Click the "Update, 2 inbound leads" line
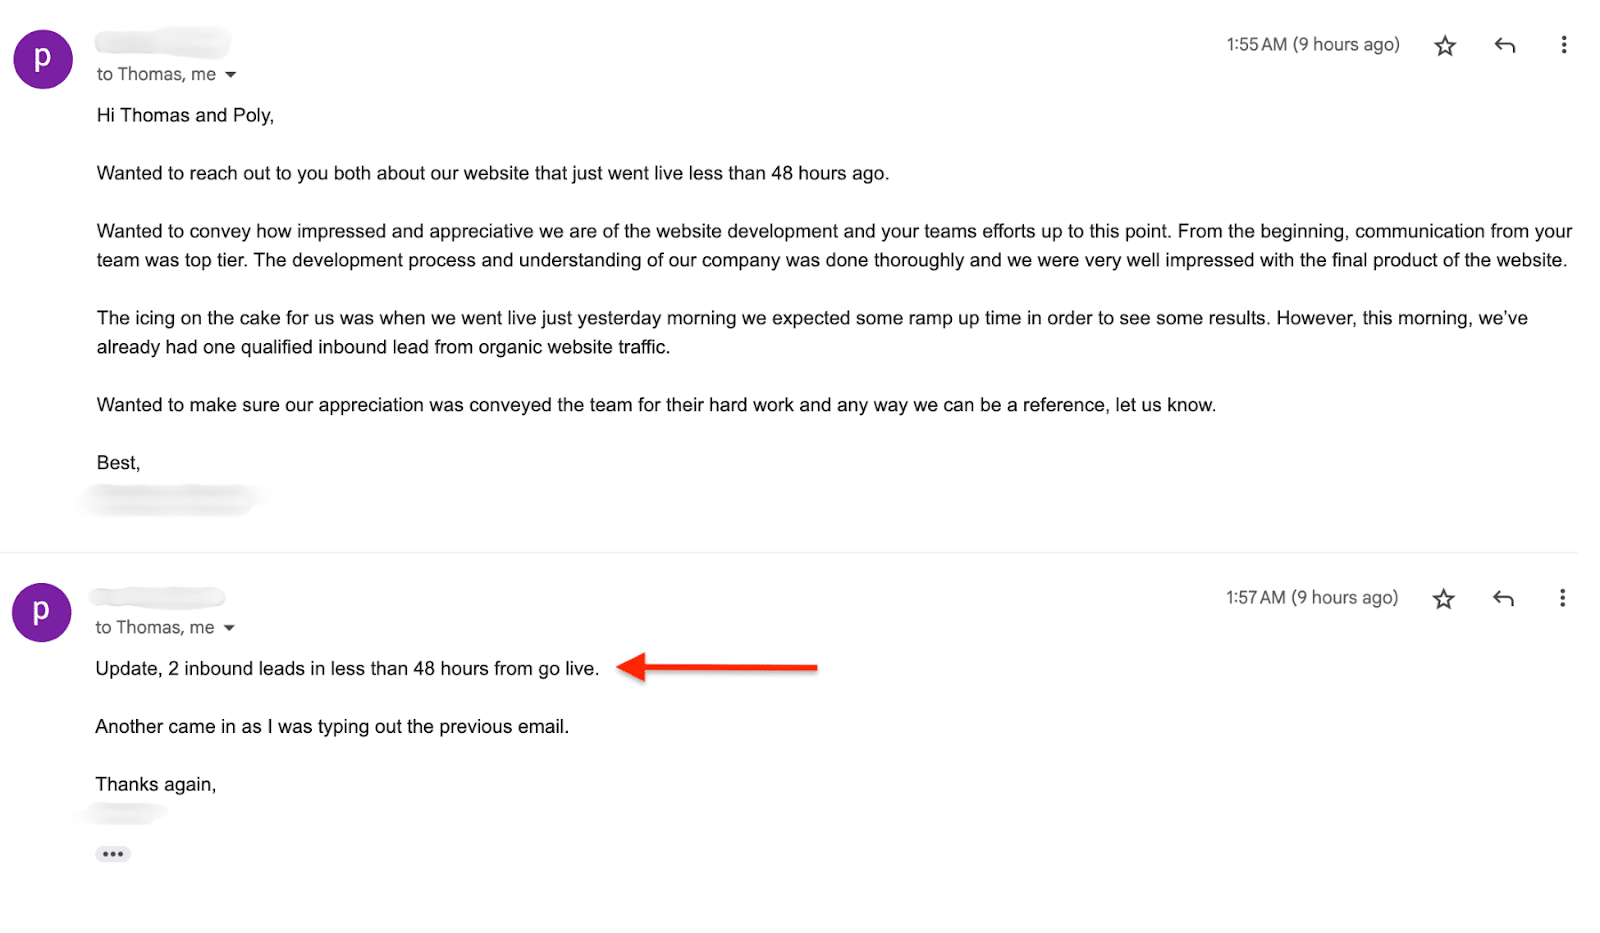Image resolution: width=1600 pixels, height=933 pixels. click(347, 668)
